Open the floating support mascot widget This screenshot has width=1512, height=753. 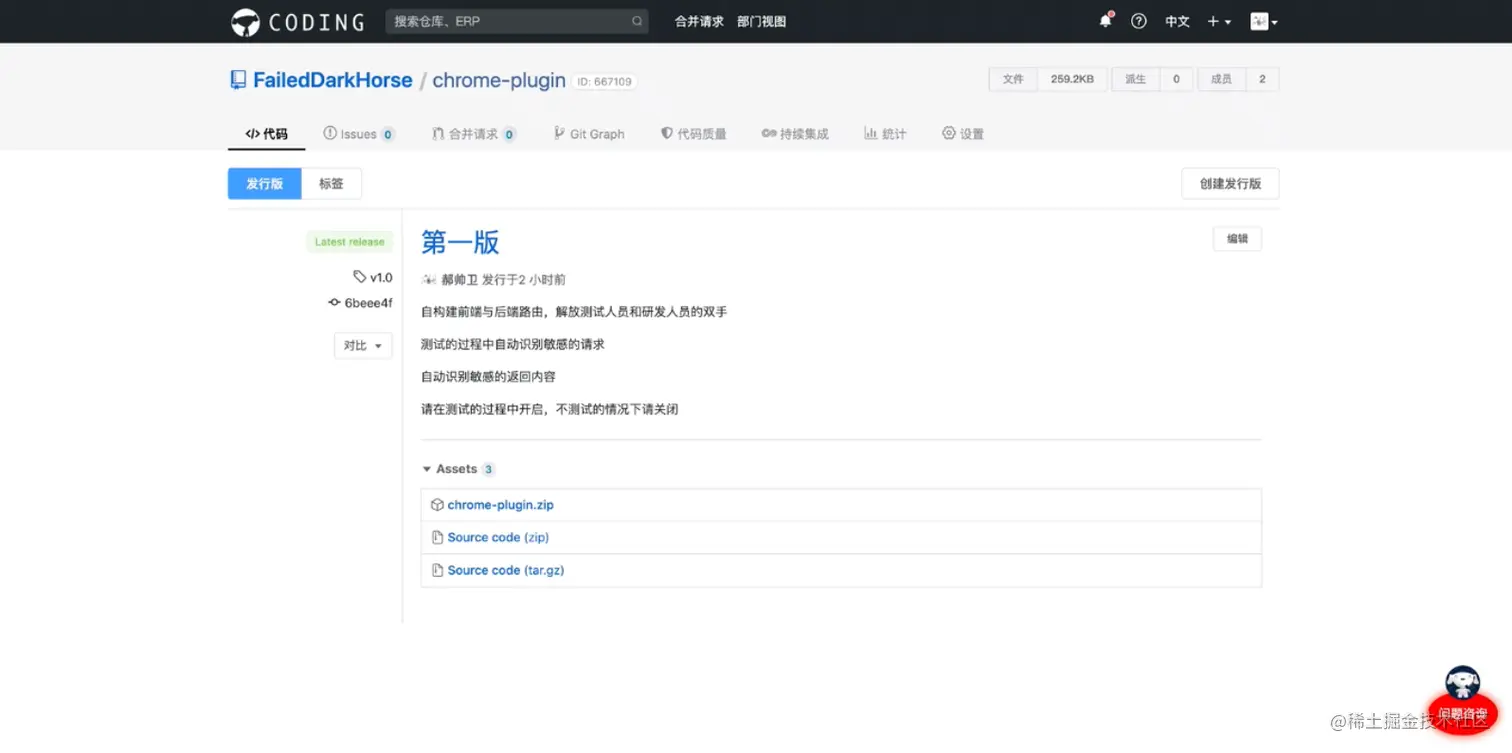click(x=1463, y=700)
